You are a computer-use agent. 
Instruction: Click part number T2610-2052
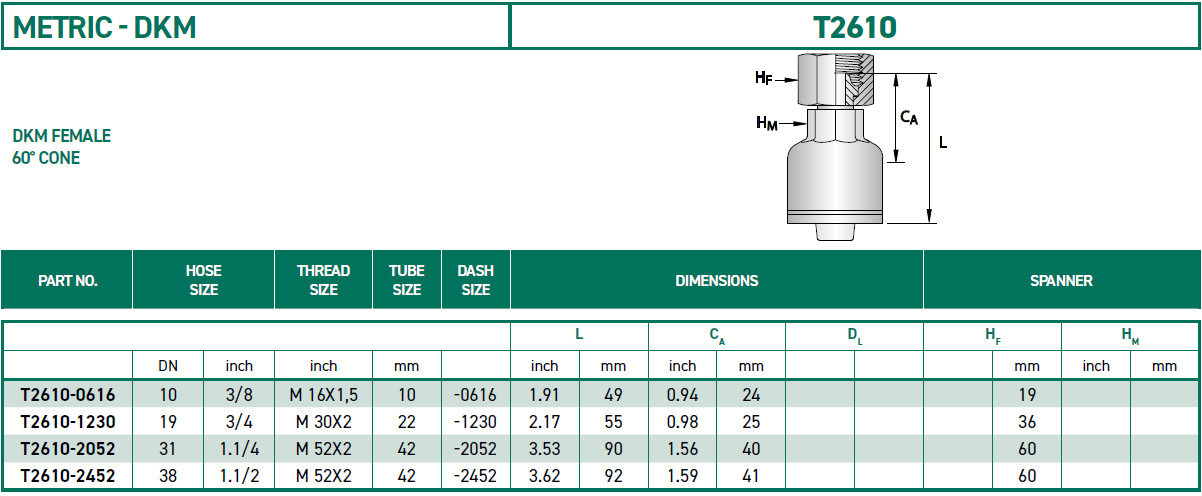(67, 449)
